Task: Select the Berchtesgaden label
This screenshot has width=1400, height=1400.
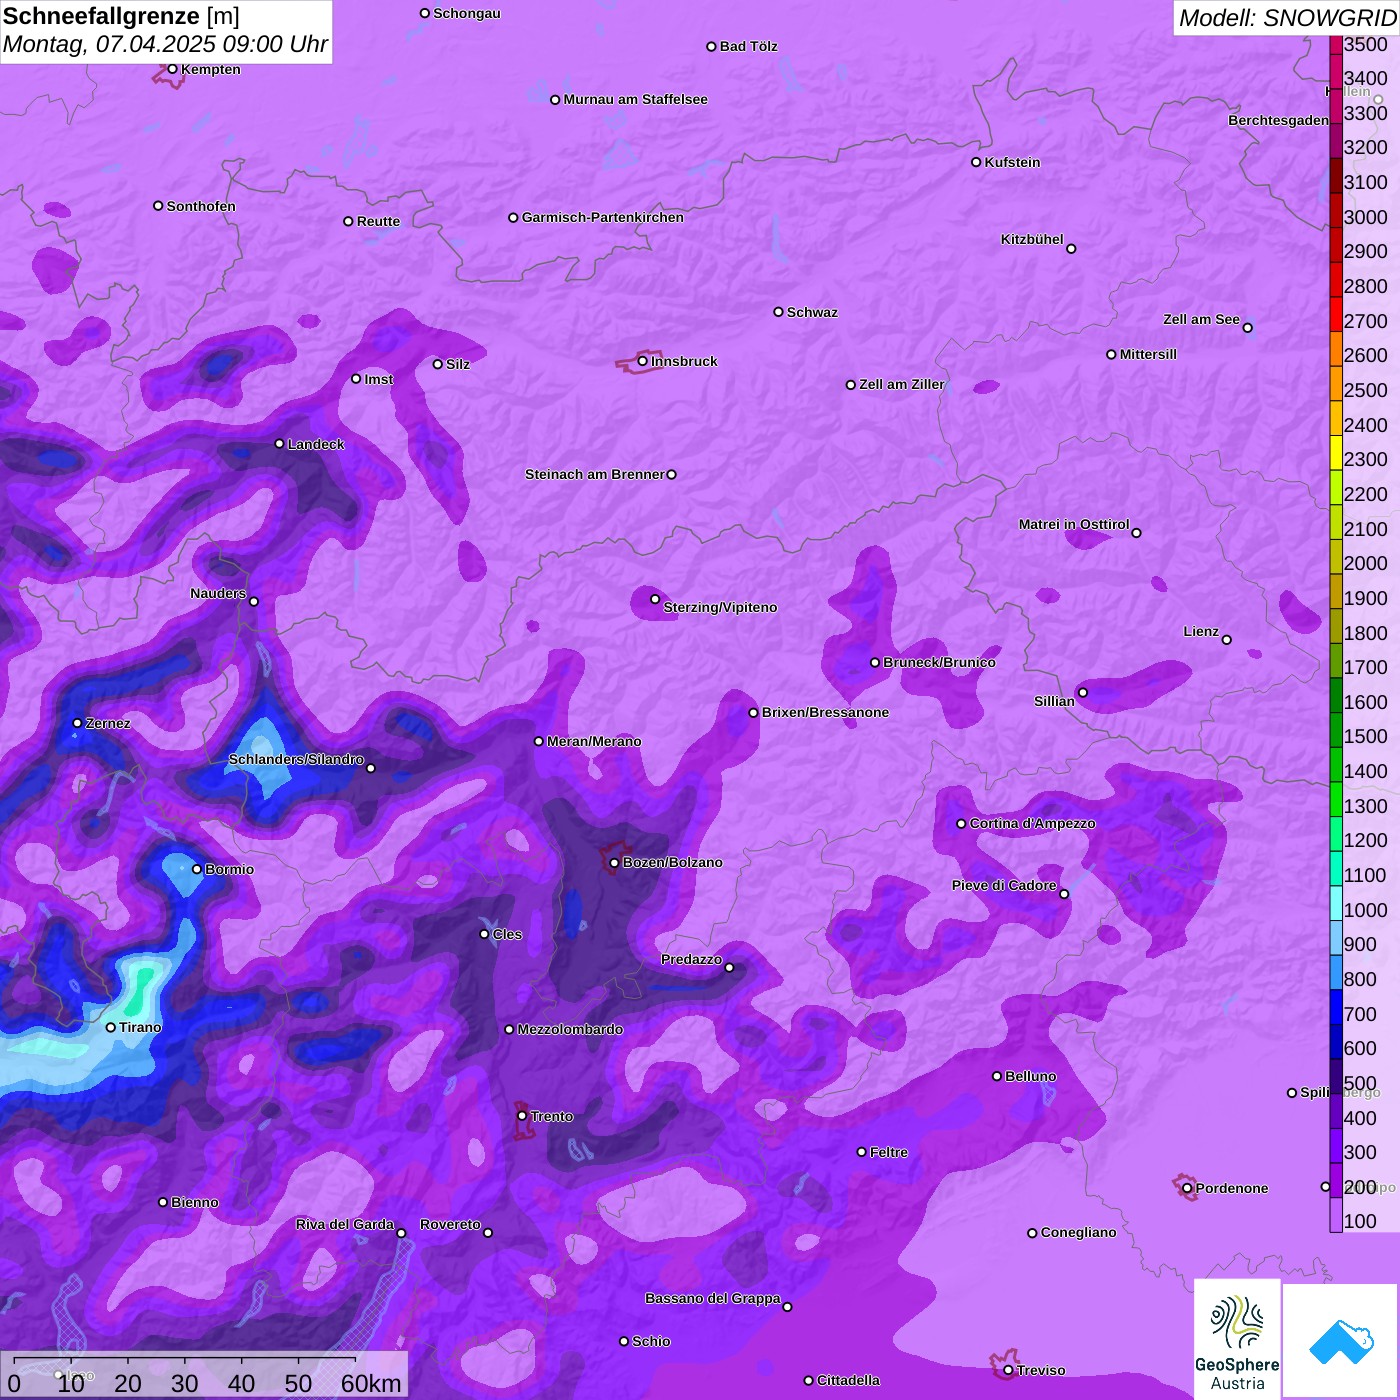Action: (x=1278, y=120)
